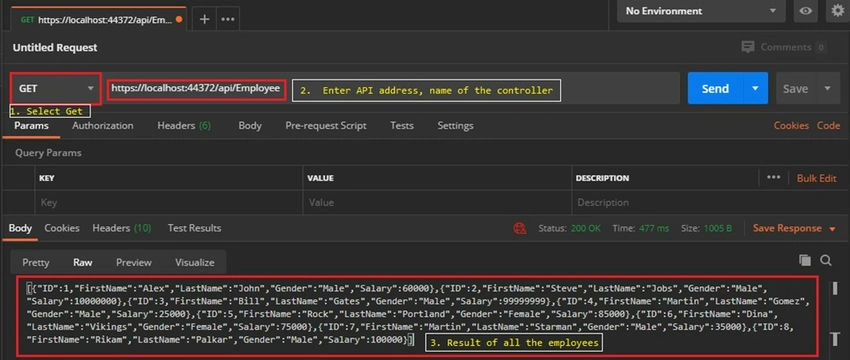Select the response Body tab

tap(20, 228)
